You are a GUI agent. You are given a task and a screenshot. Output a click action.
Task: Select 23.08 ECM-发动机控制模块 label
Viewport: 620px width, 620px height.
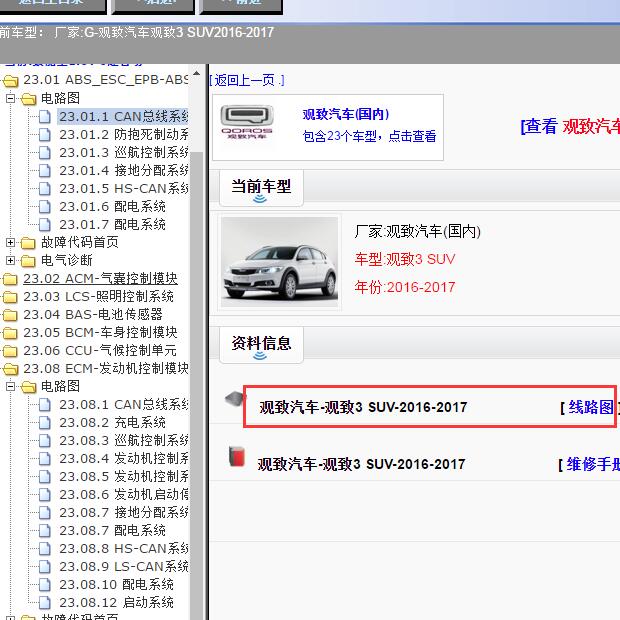click(106, 369)
